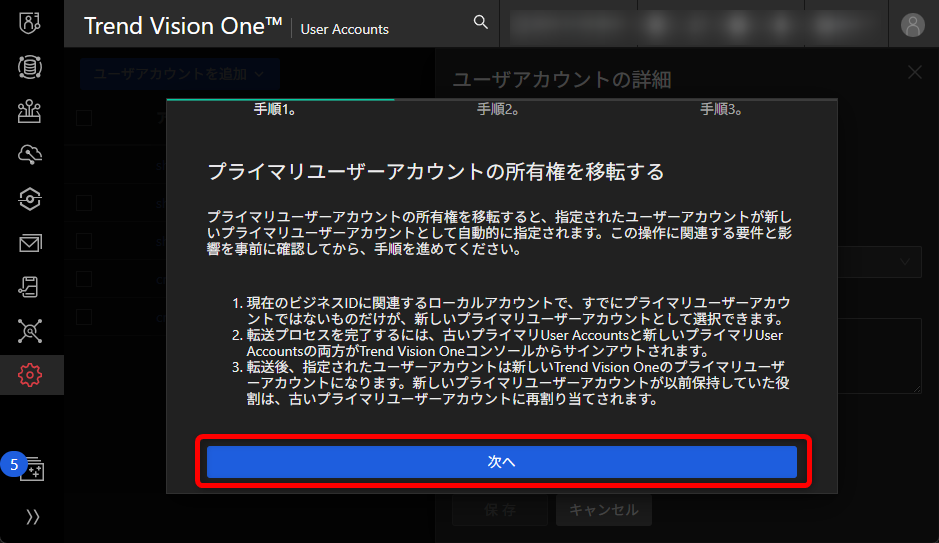
Task: Click the キャンセル button in details panel
Action: tap(604, 510)
